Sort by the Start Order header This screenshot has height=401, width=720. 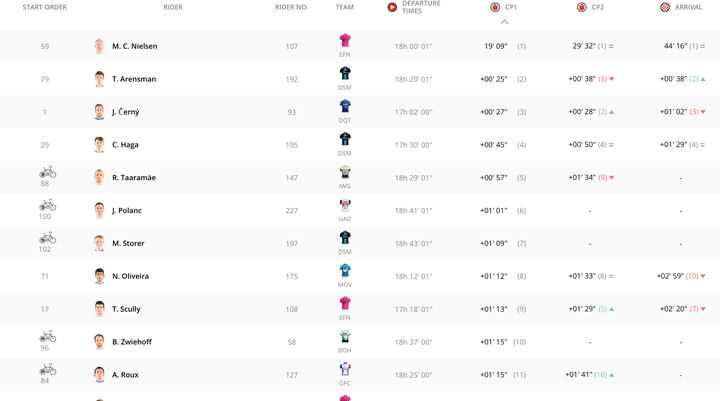[45, 7]
